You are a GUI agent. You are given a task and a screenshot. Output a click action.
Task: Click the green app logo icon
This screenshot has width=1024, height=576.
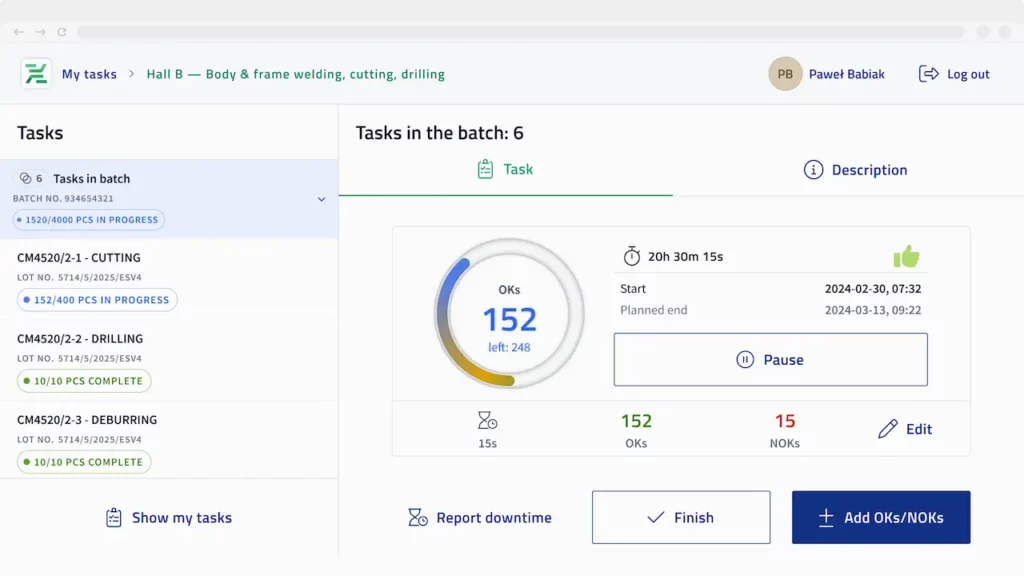point(36,74)
